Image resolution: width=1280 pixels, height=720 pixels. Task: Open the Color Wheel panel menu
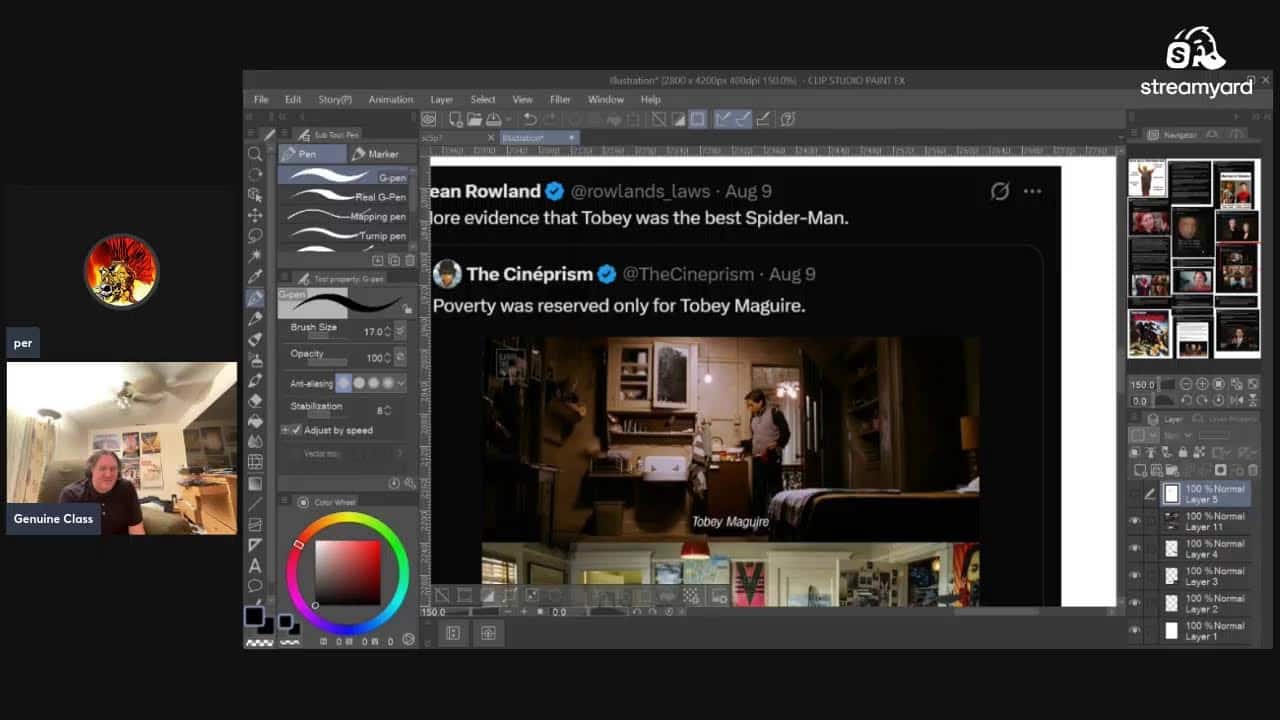[x=286, y=502]
